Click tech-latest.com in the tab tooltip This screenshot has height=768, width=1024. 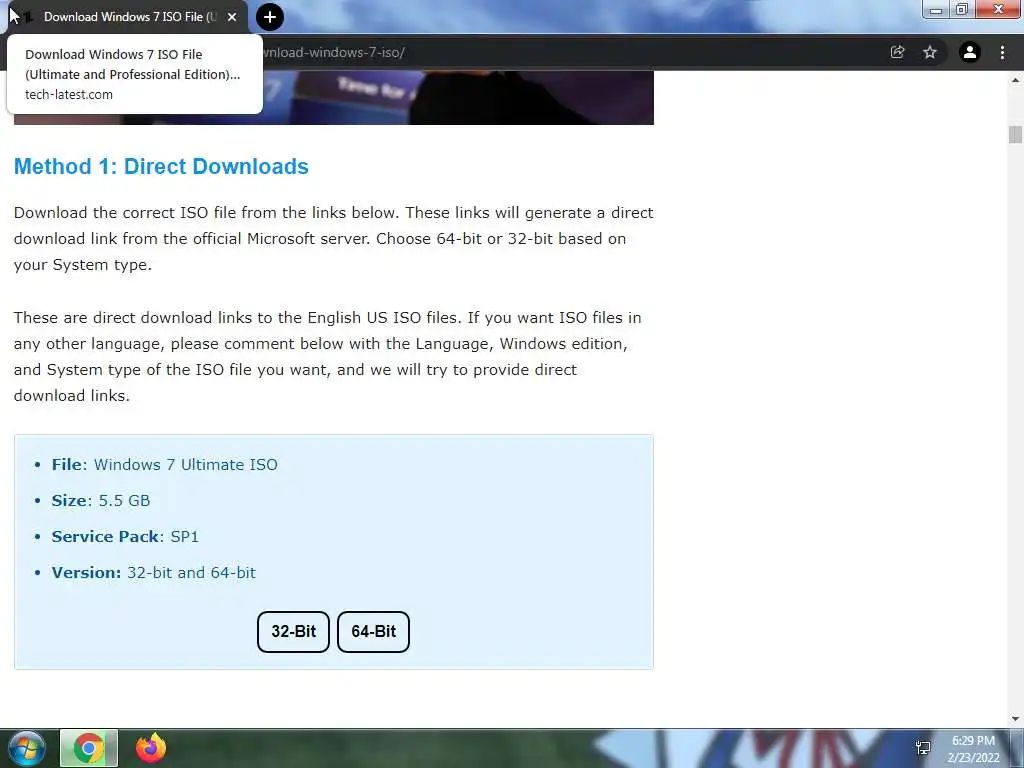[69, 94]
